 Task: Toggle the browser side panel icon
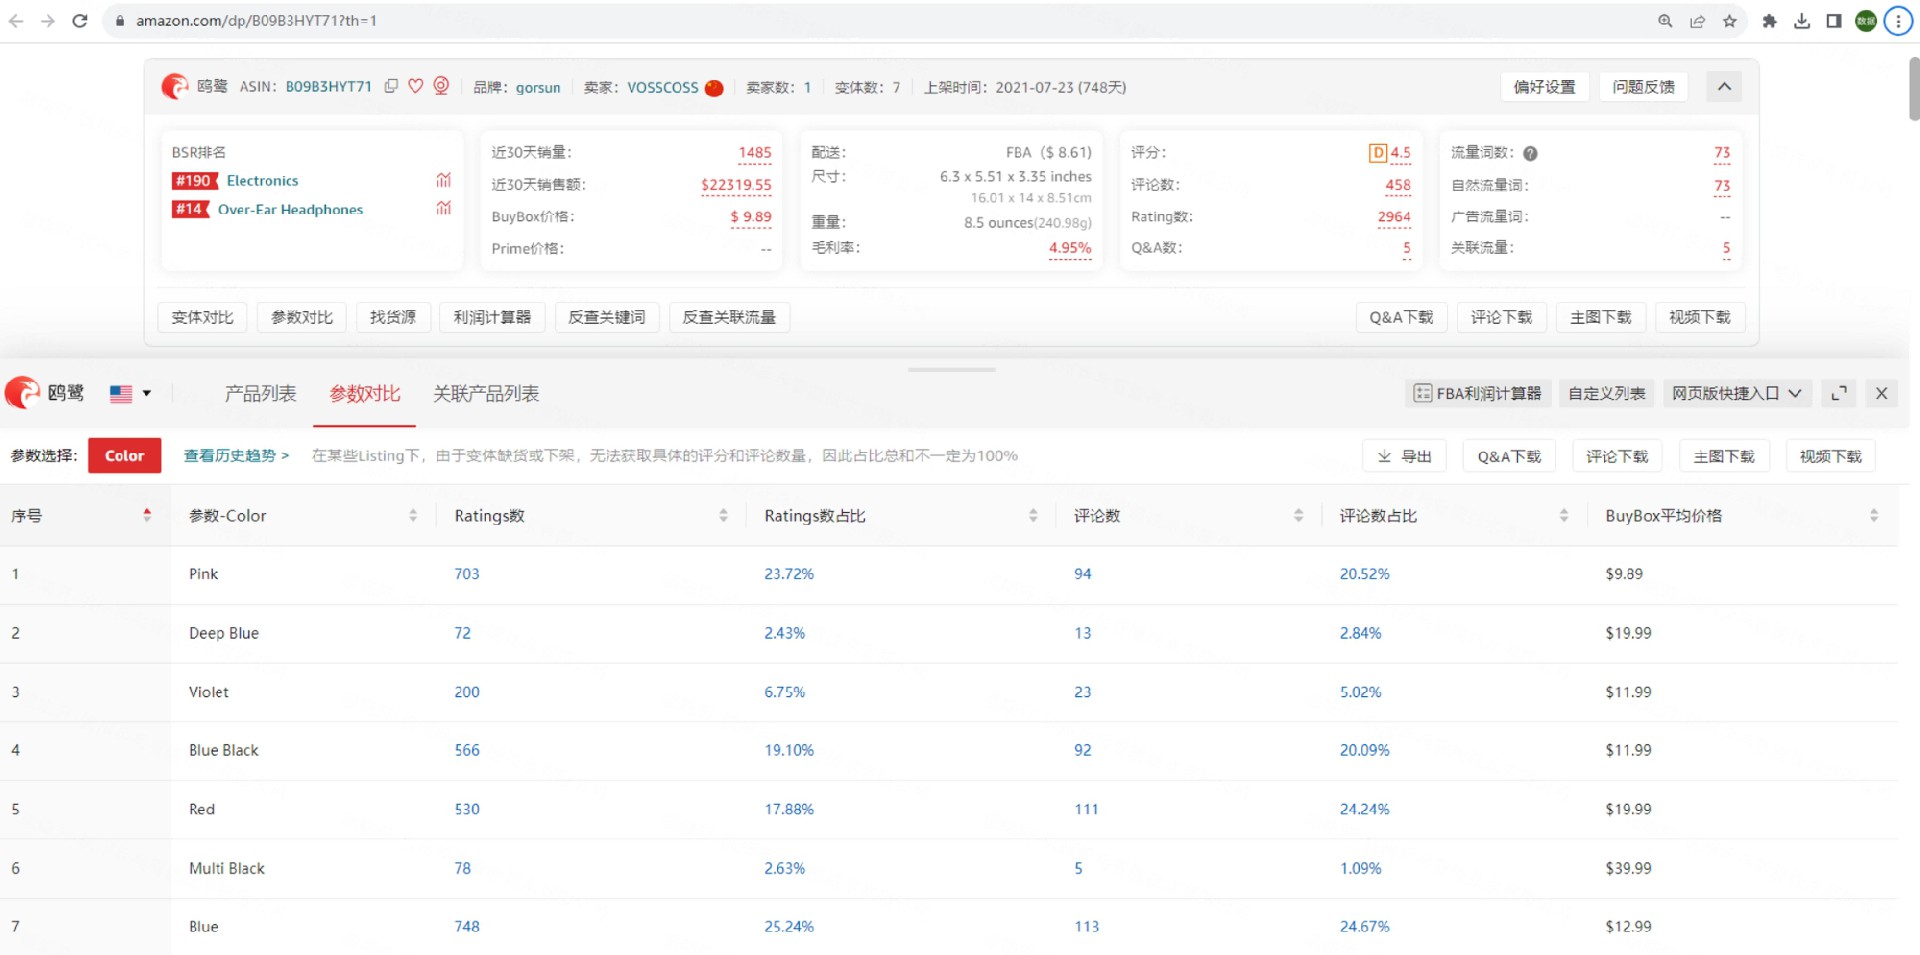tap(1834, 21)
